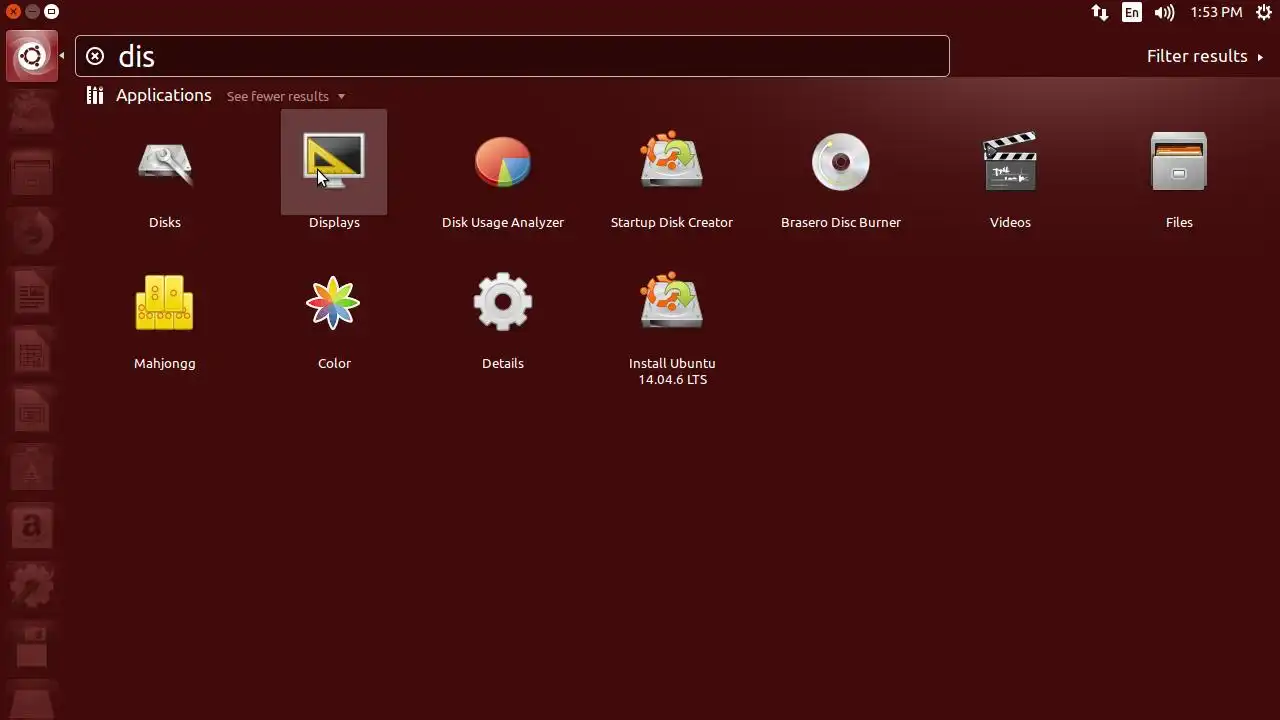
Task: Open the sound volume indicator
Action: [1164, 12]
